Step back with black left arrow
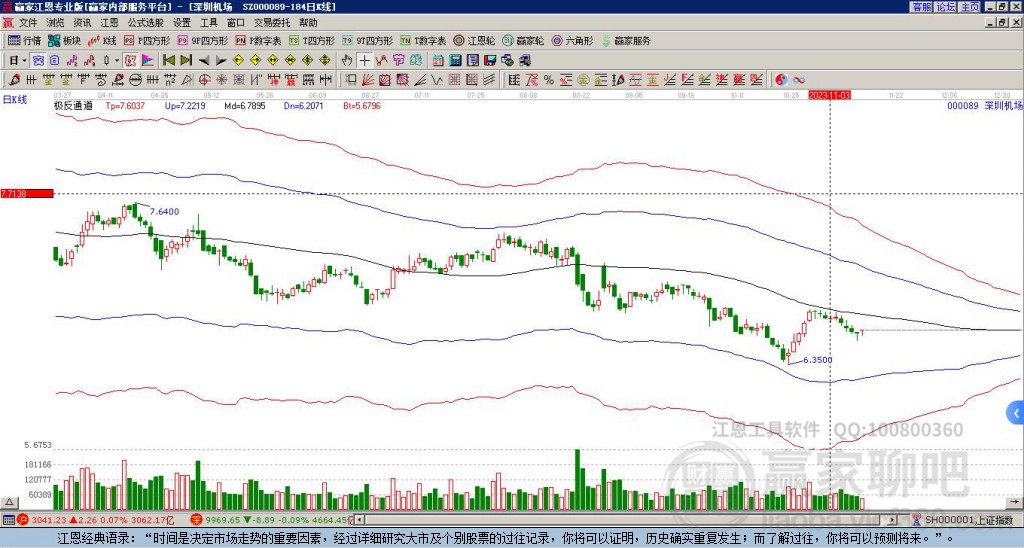The width and height of the screenshot is (1024, 548). click(x=204, y=60)
